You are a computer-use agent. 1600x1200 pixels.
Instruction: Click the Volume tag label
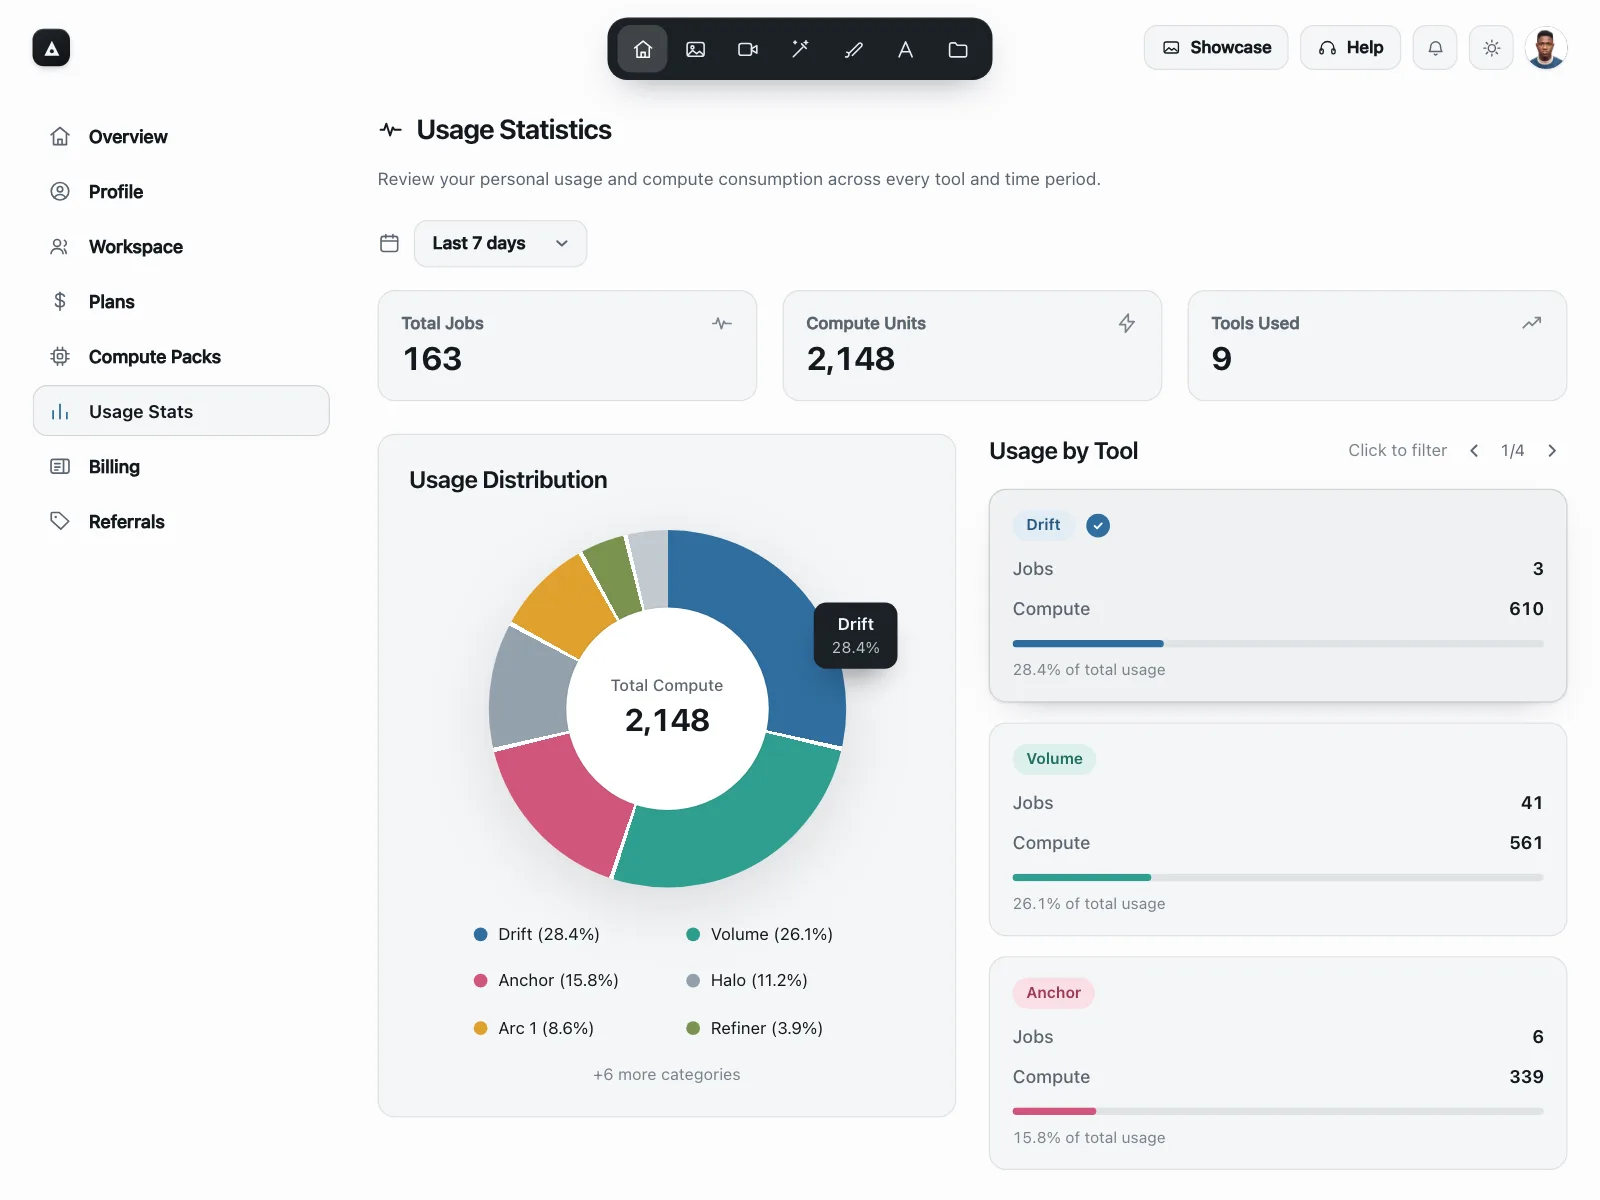1054,759
